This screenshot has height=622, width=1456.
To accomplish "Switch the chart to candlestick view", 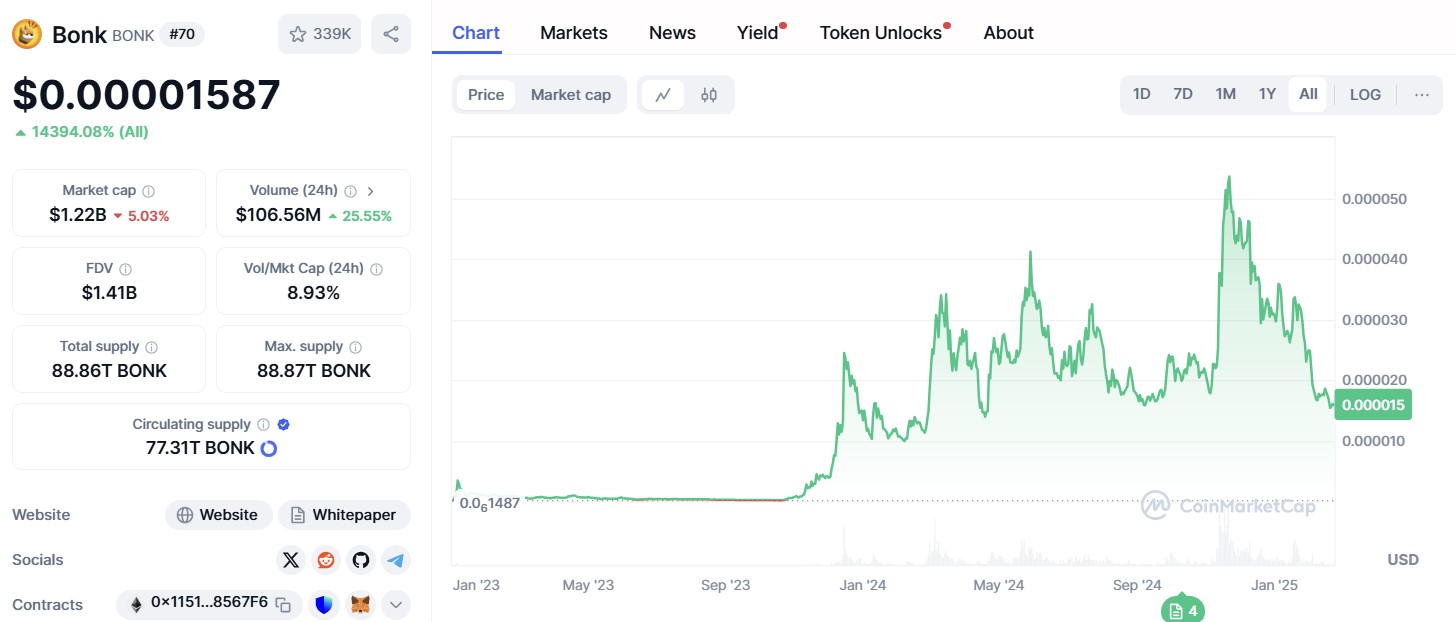I will (x=709, y=95).
